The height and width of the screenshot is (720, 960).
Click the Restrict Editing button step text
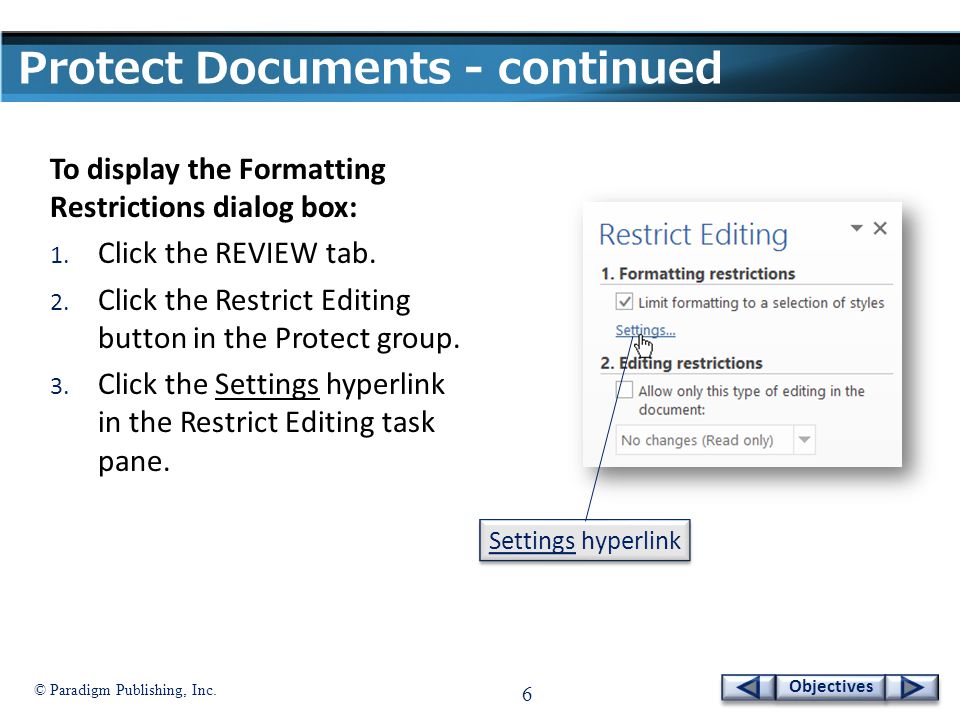279,319
